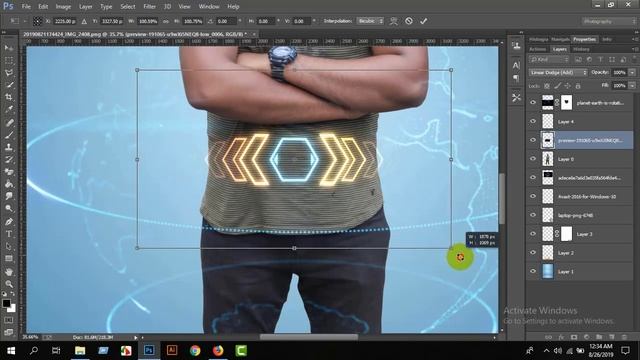Click the lock position icon
640x360 pixels.
pyautogui.click(x=568, y=86)
